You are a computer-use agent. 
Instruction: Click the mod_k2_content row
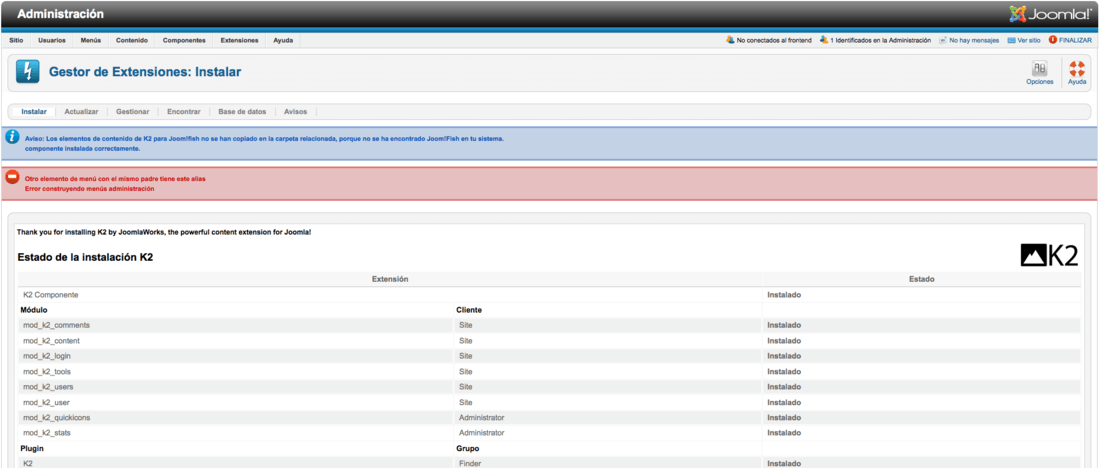click(x=549, y=341)
